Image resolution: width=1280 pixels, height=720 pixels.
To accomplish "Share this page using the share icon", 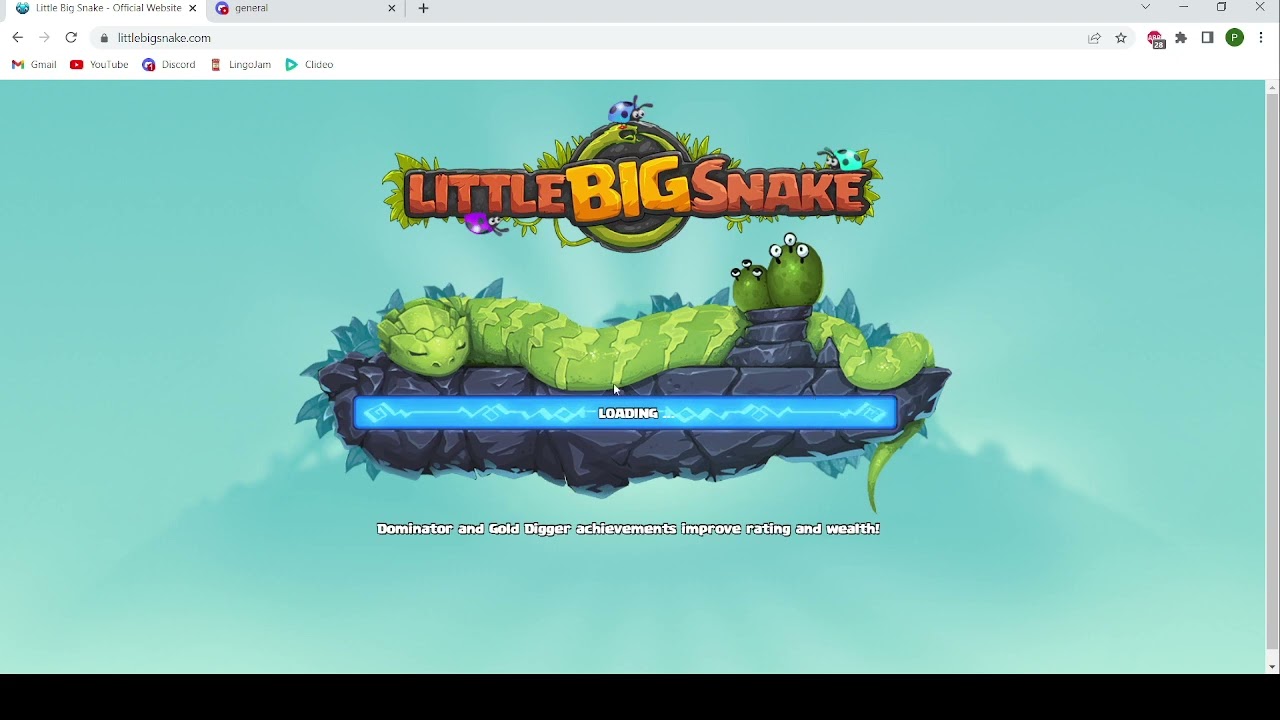I will click(1094, 38).
